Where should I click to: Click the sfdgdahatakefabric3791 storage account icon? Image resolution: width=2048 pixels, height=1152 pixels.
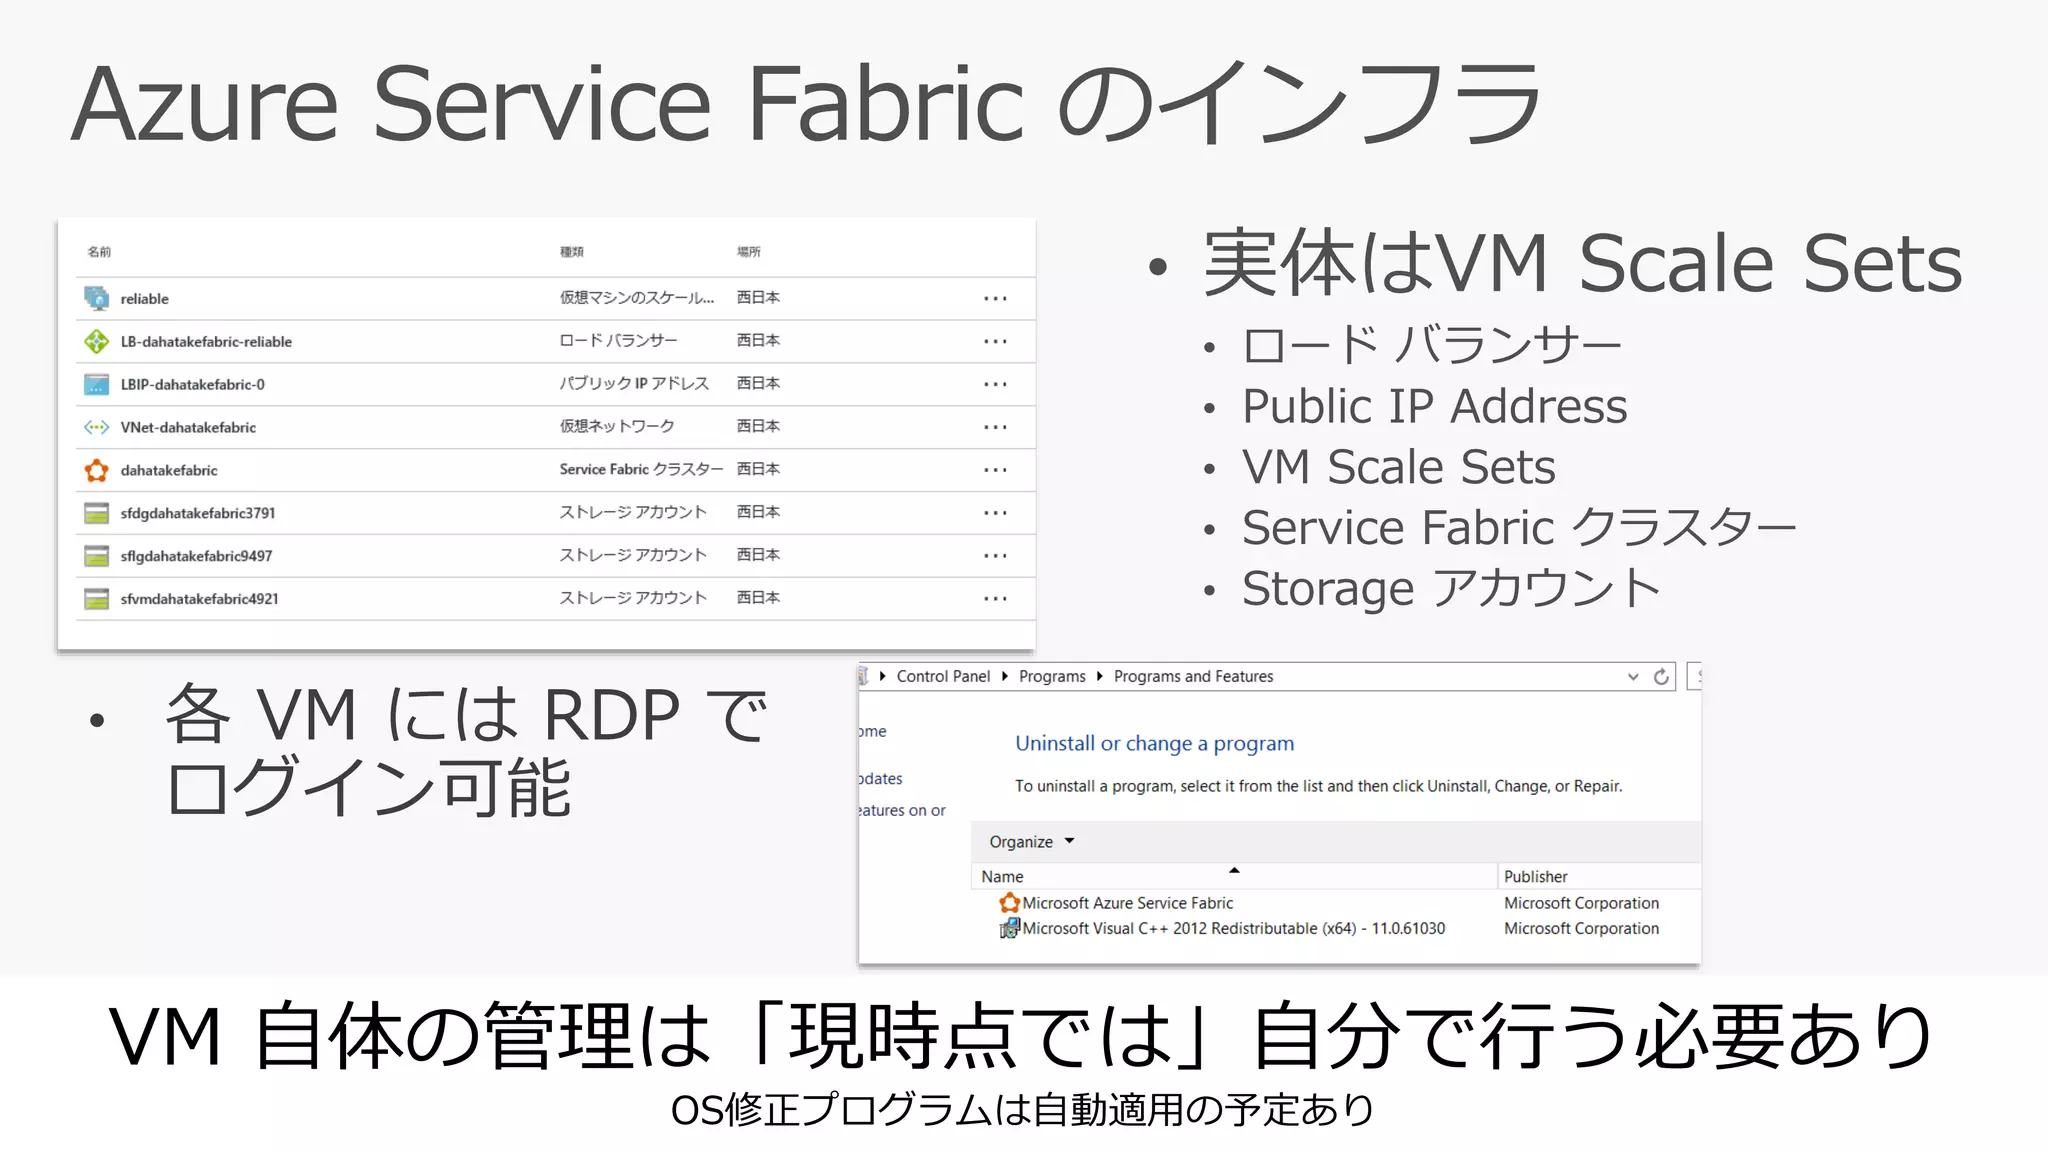[x=97, y=513]
